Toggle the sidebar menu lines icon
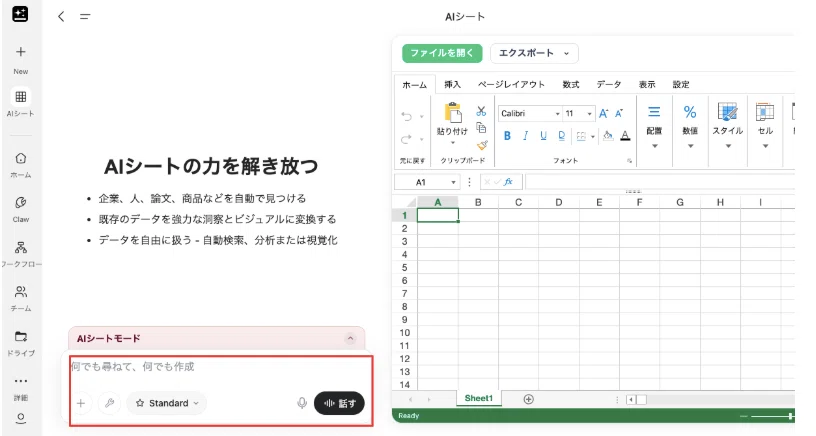Screen dimensions: 816x436 point(85,17)
